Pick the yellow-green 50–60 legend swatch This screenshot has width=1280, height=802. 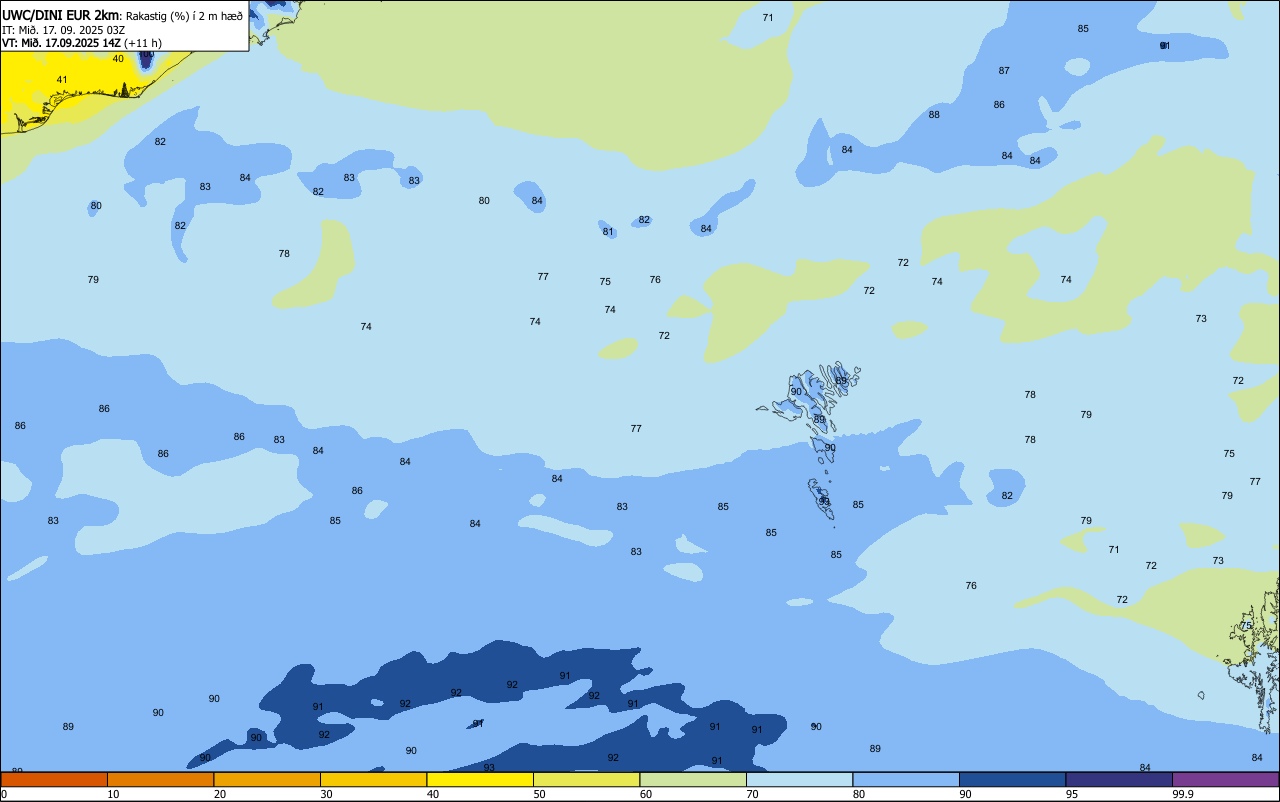(x=586, y=779)
